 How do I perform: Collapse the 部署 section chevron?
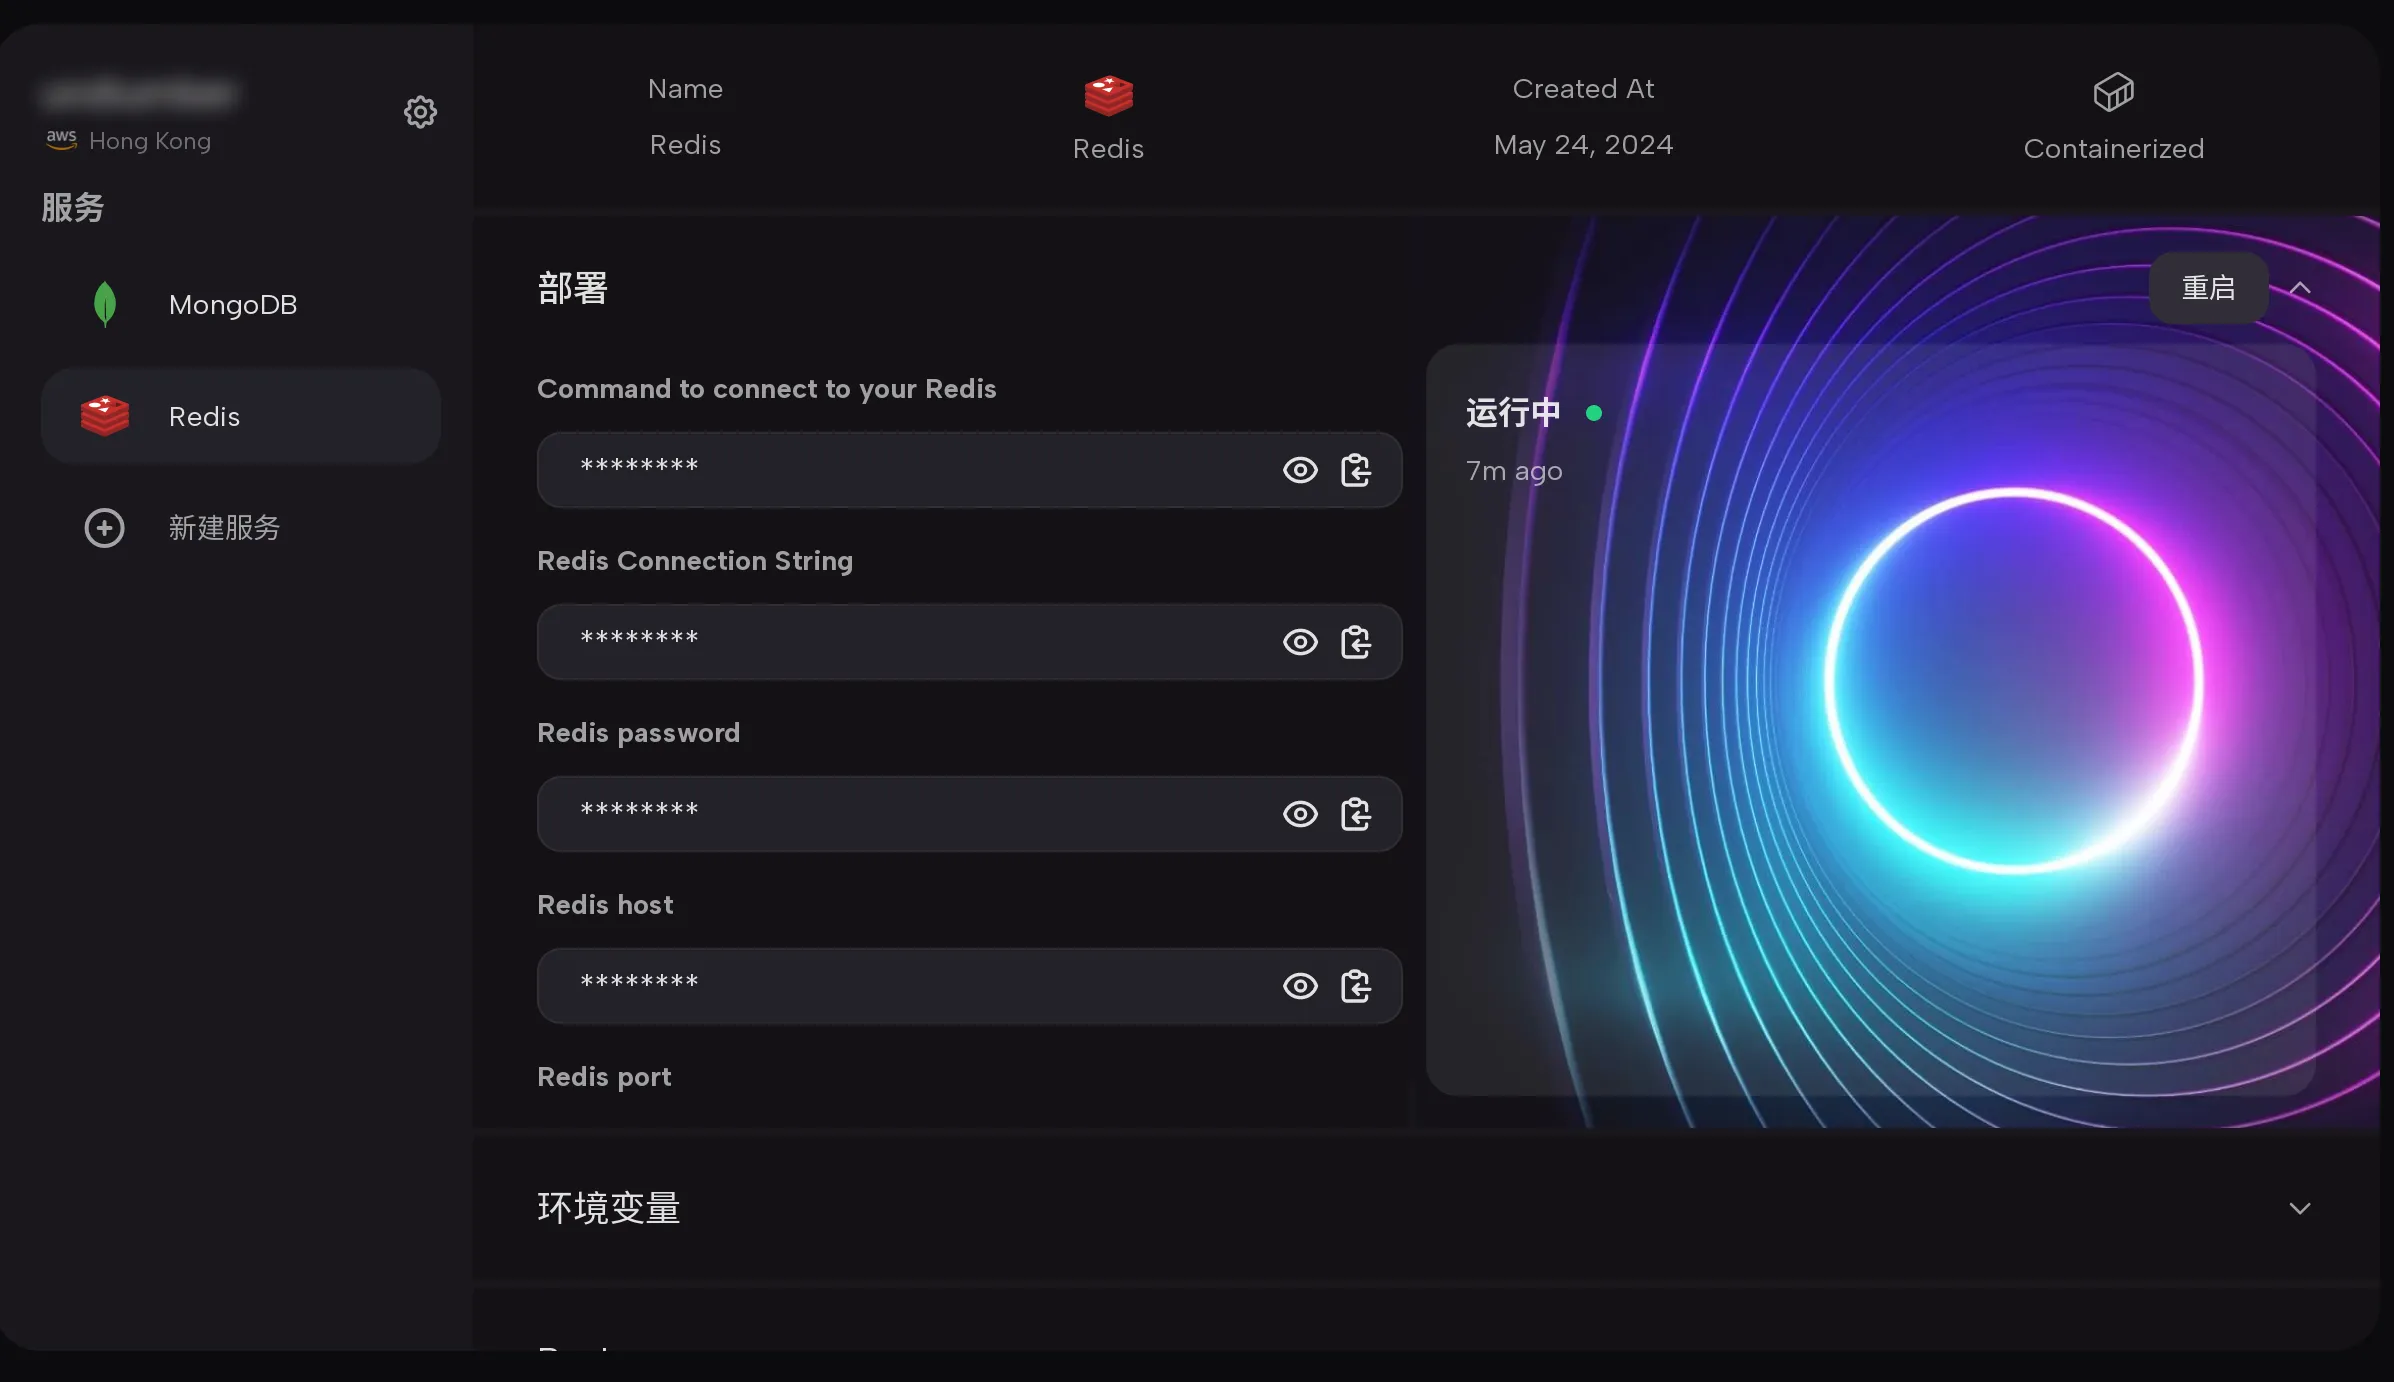[2300, 288]
